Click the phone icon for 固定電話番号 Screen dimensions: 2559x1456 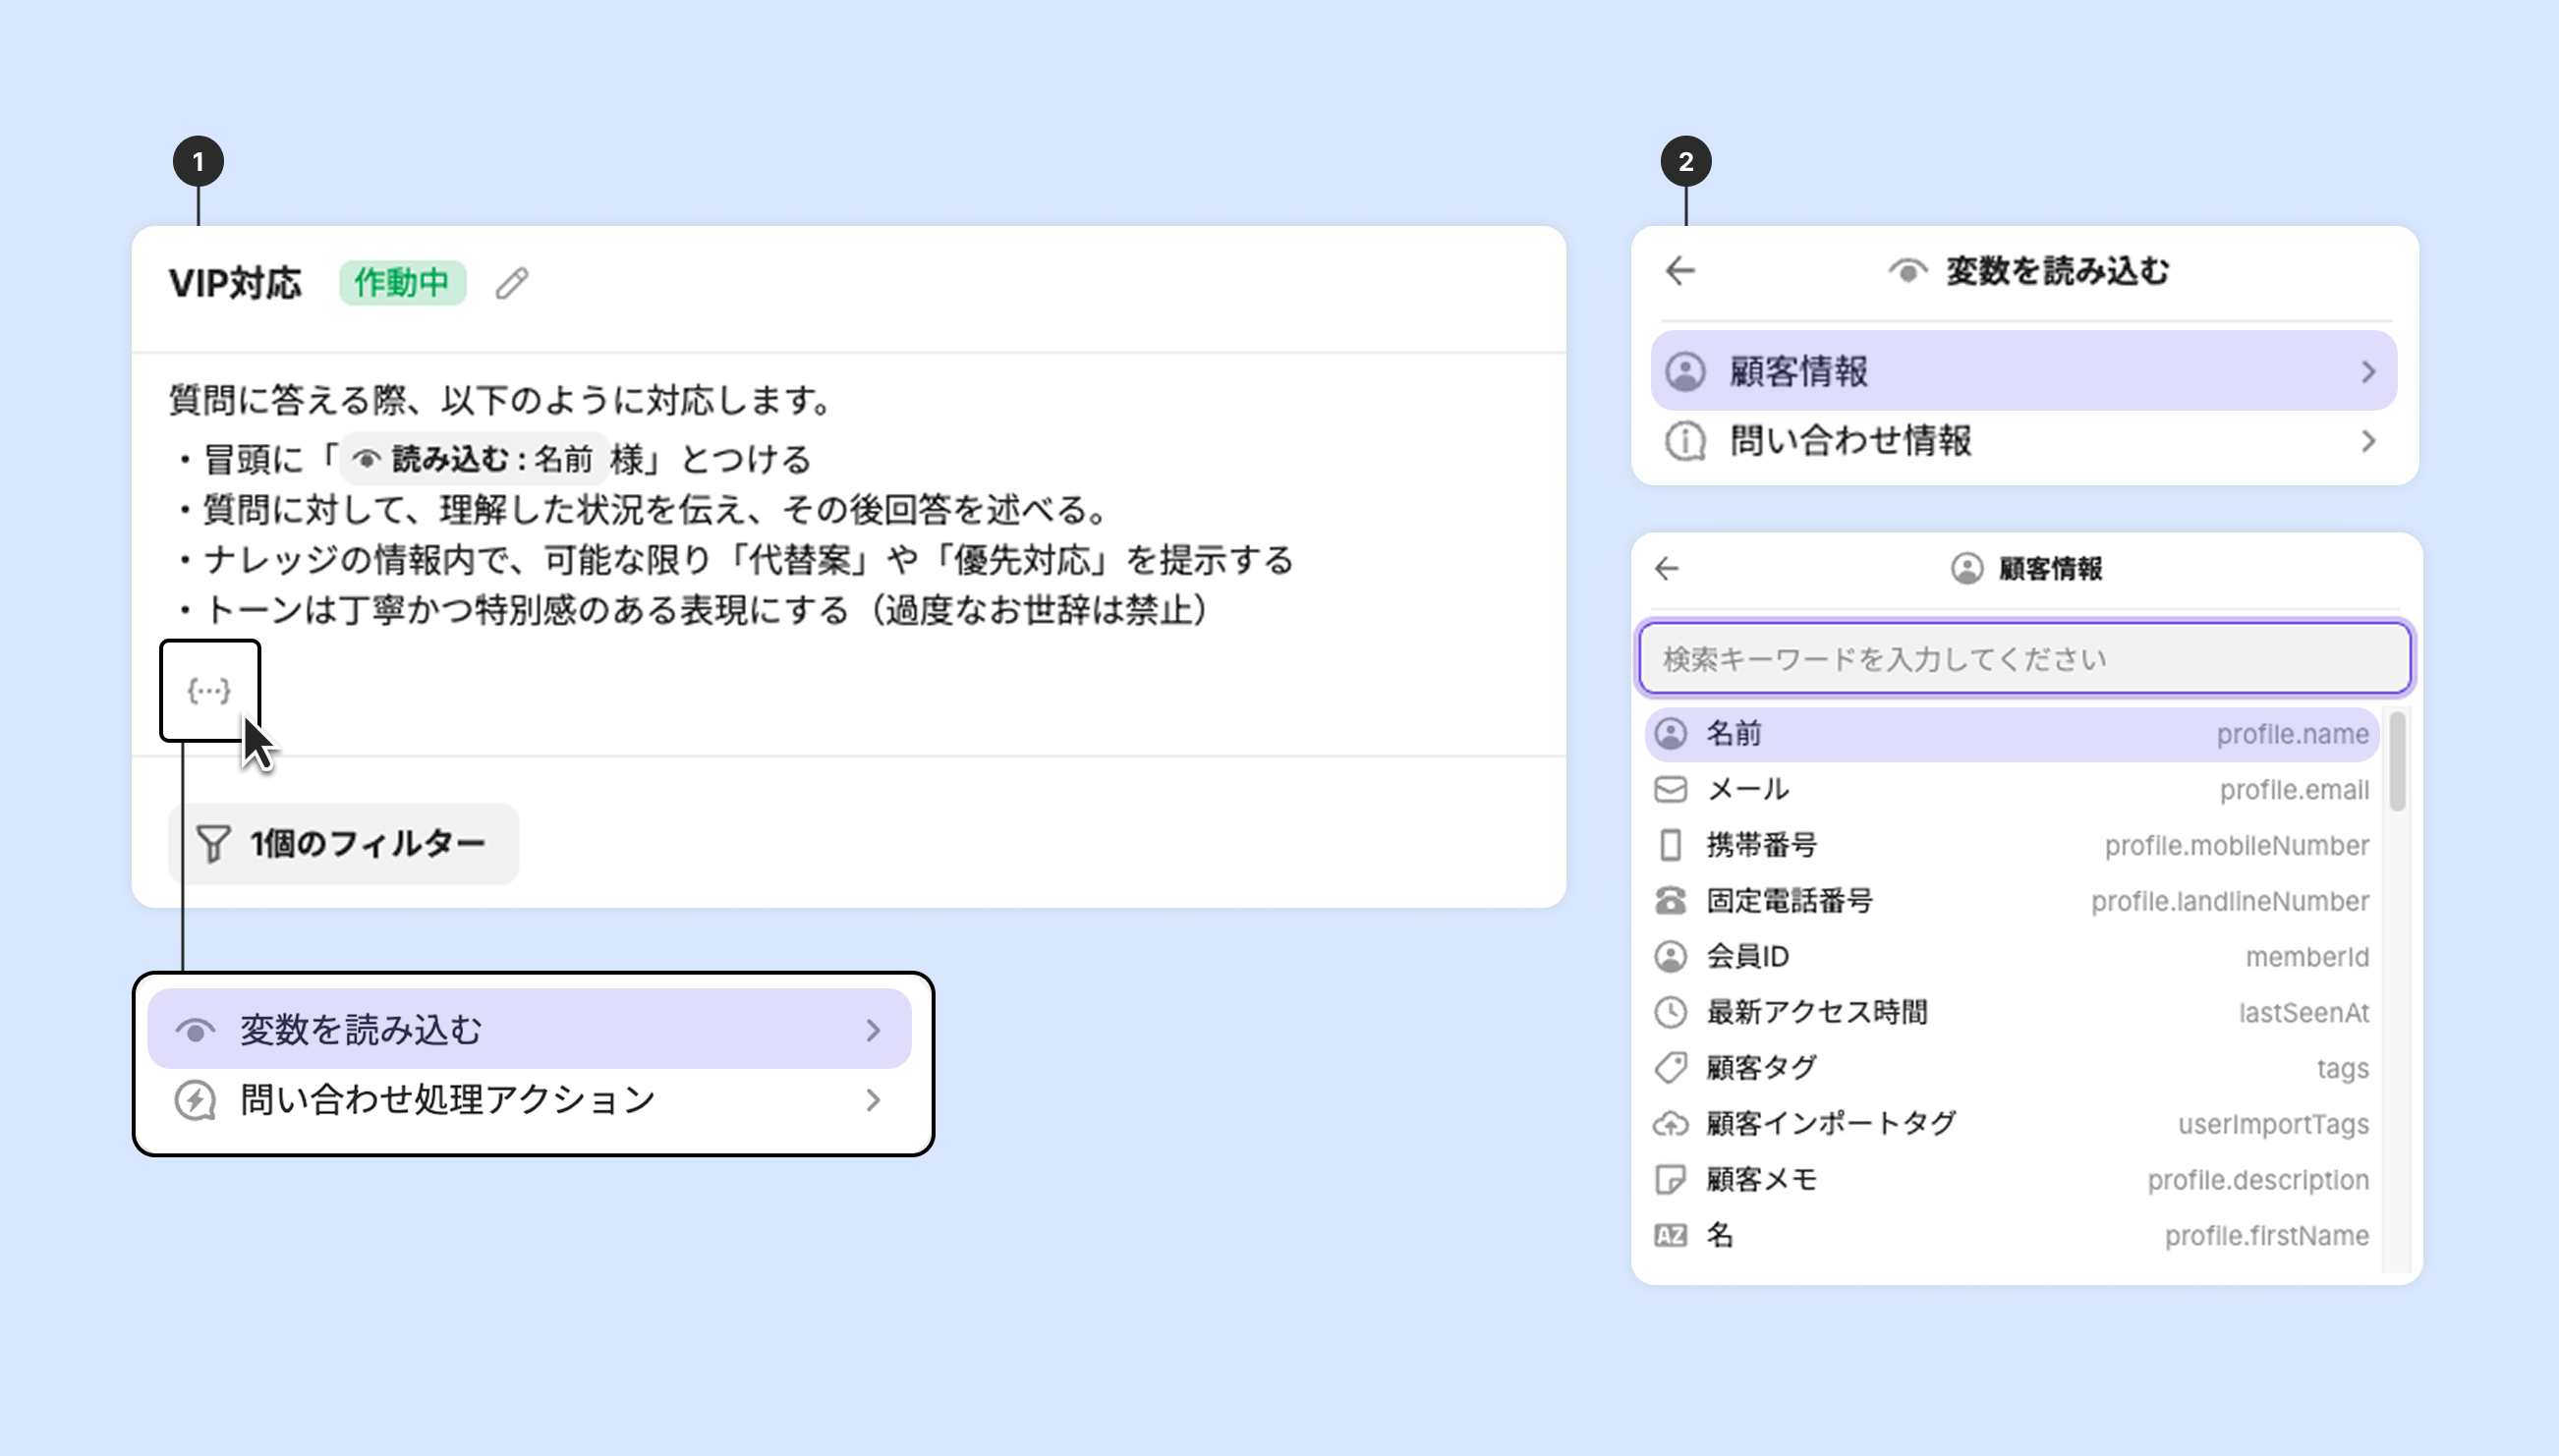(x=1670, y=901)
